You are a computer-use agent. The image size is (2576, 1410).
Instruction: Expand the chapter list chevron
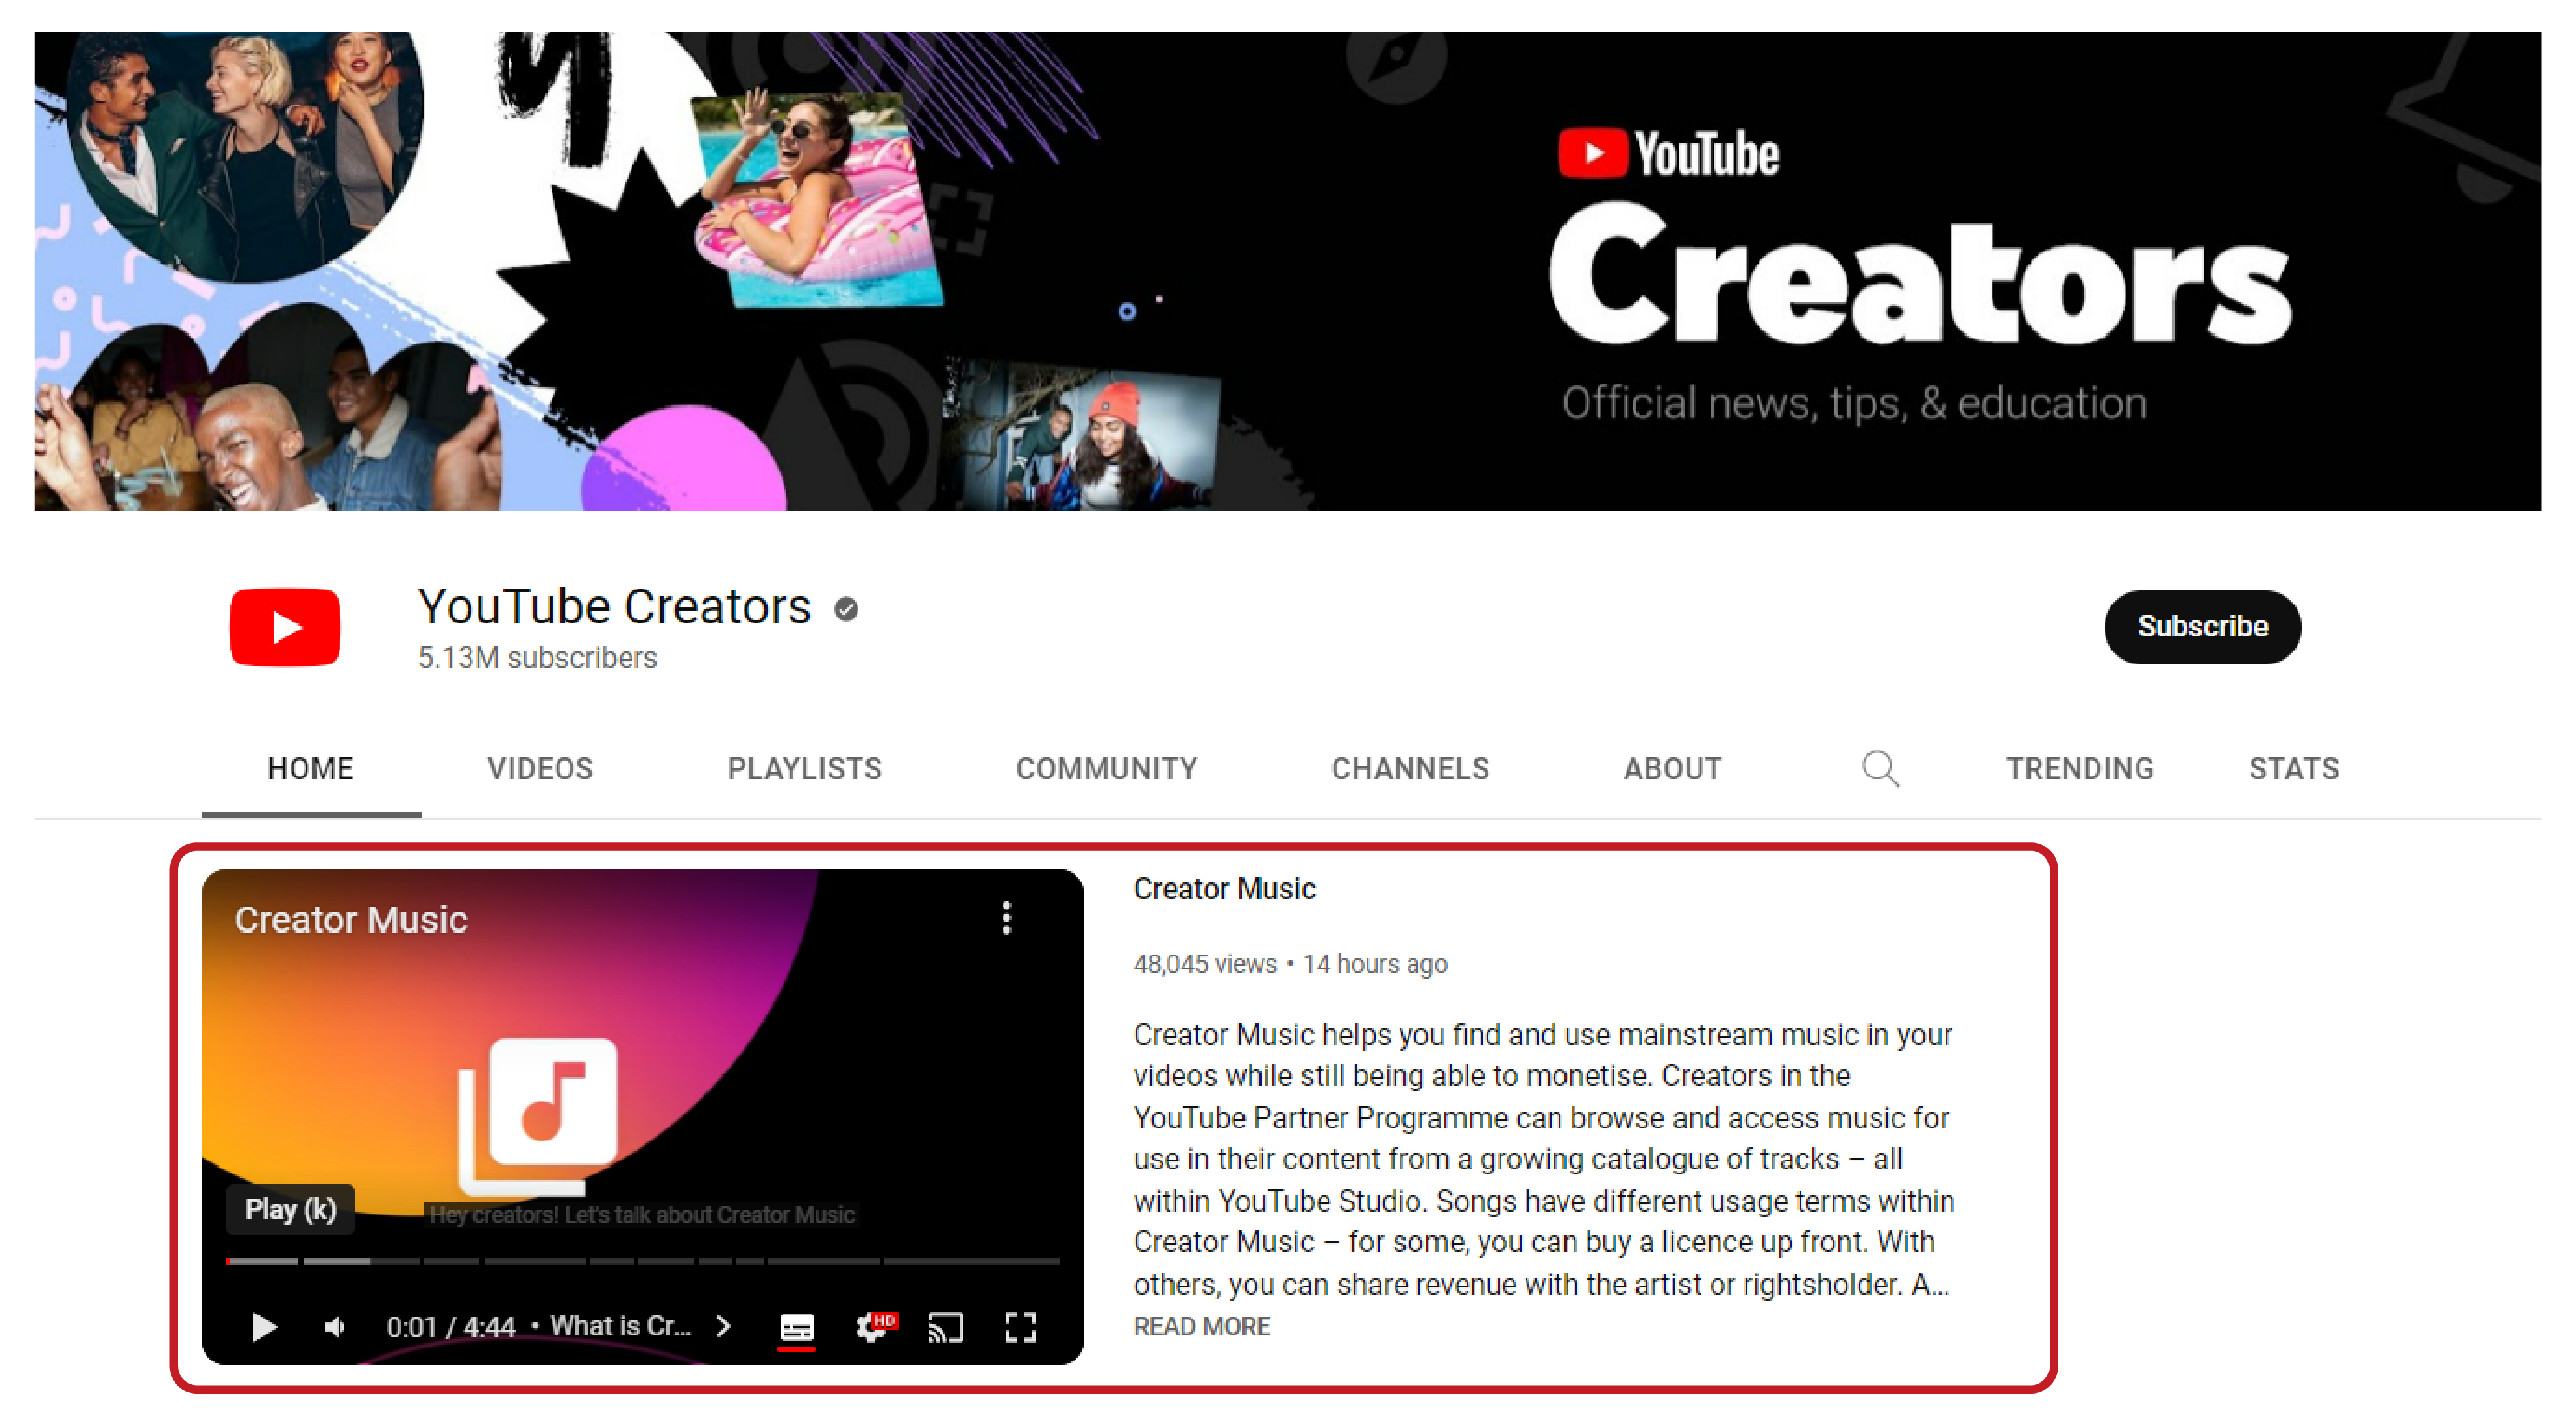724,1326
